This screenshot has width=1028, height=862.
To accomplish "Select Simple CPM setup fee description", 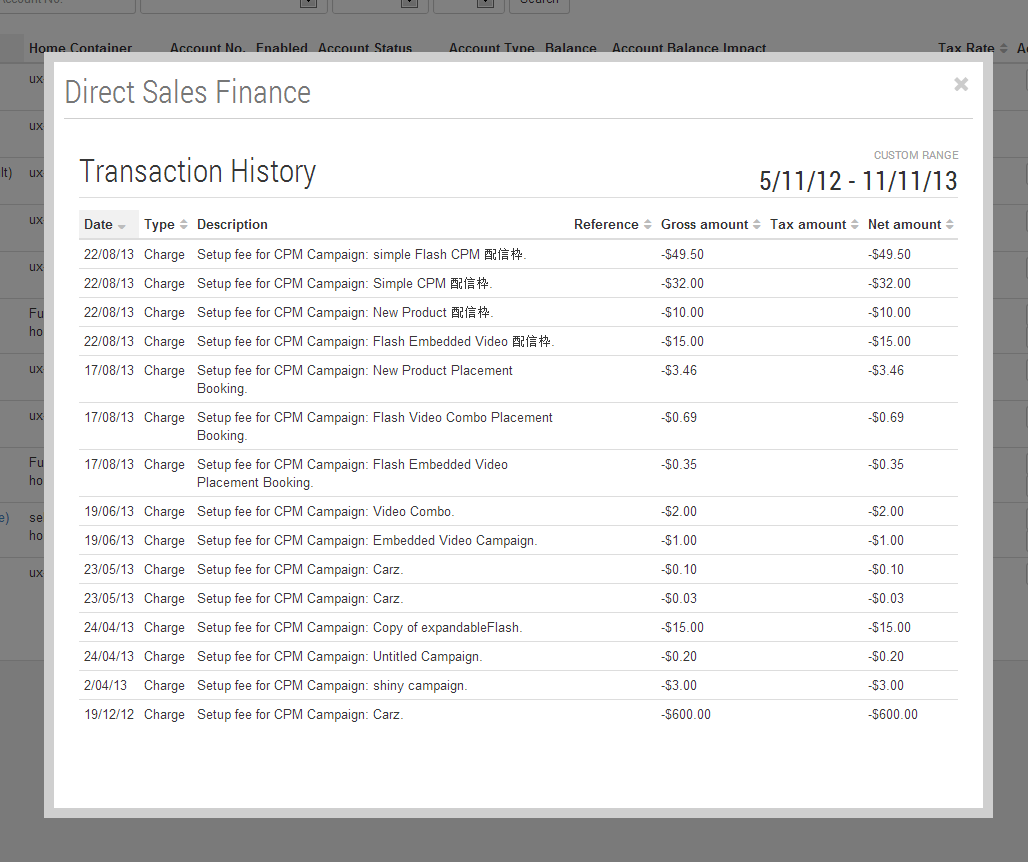I will 344,284.
